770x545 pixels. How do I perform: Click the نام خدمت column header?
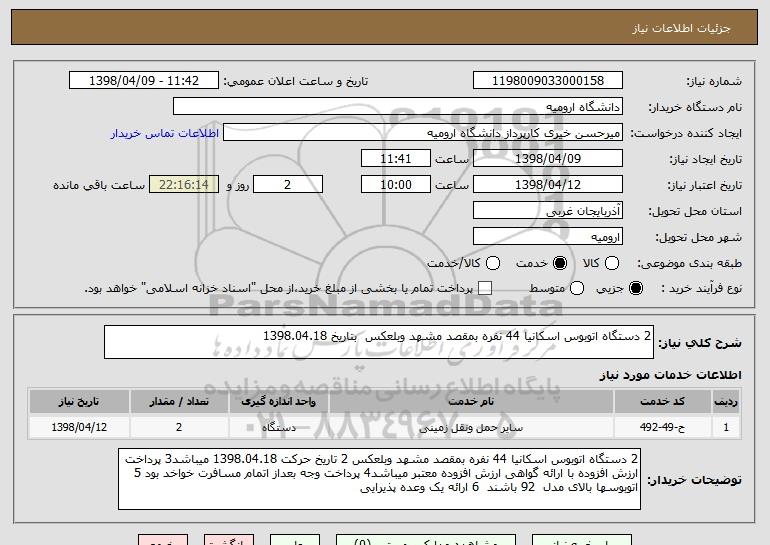pos(471,402)
